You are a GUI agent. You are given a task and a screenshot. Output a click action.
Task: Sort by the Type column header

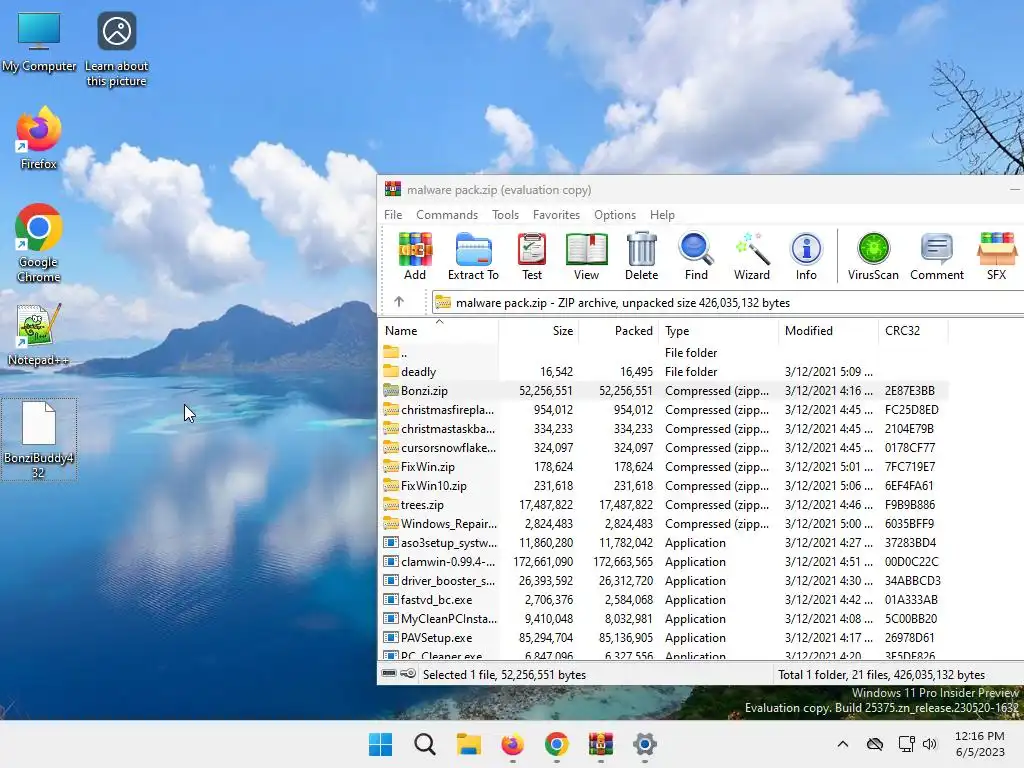pos(718,330)
